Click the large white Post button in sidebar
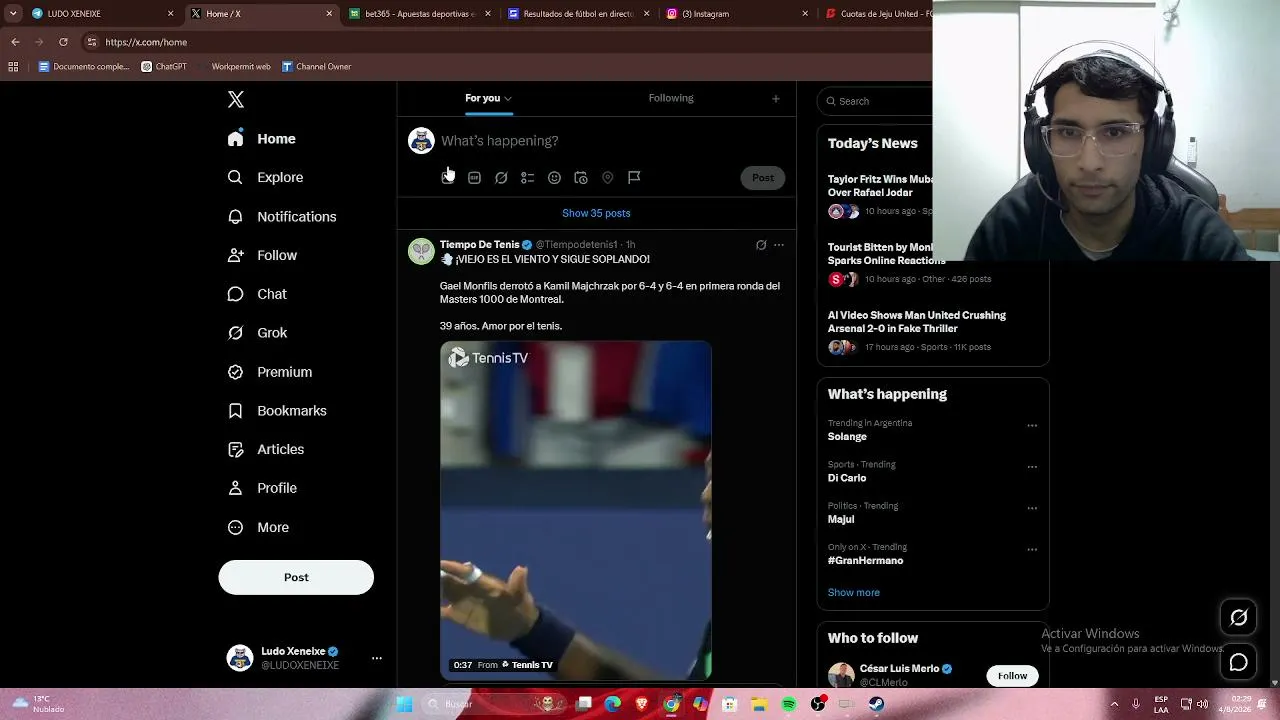This screenshot has height=720, width=1280. [296, 577]
